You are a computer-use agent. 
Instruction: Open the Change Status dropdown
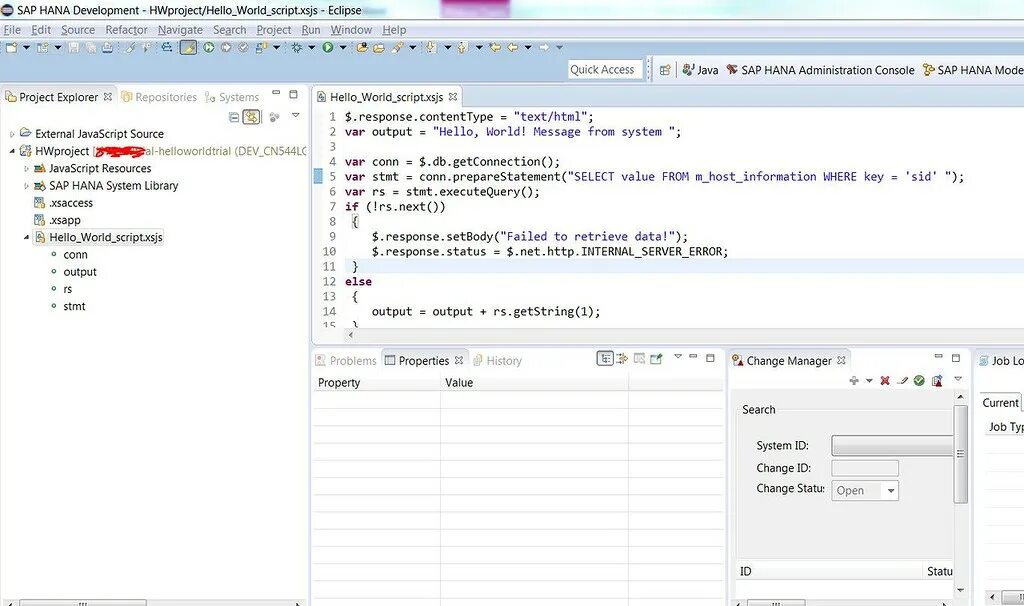865,490
